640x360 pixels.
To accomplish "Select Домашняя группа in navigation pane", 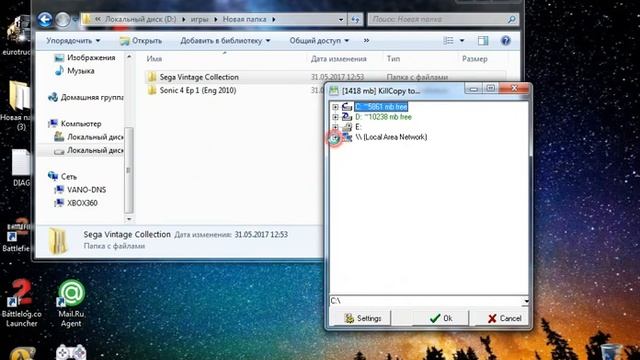I will (85, 97).
